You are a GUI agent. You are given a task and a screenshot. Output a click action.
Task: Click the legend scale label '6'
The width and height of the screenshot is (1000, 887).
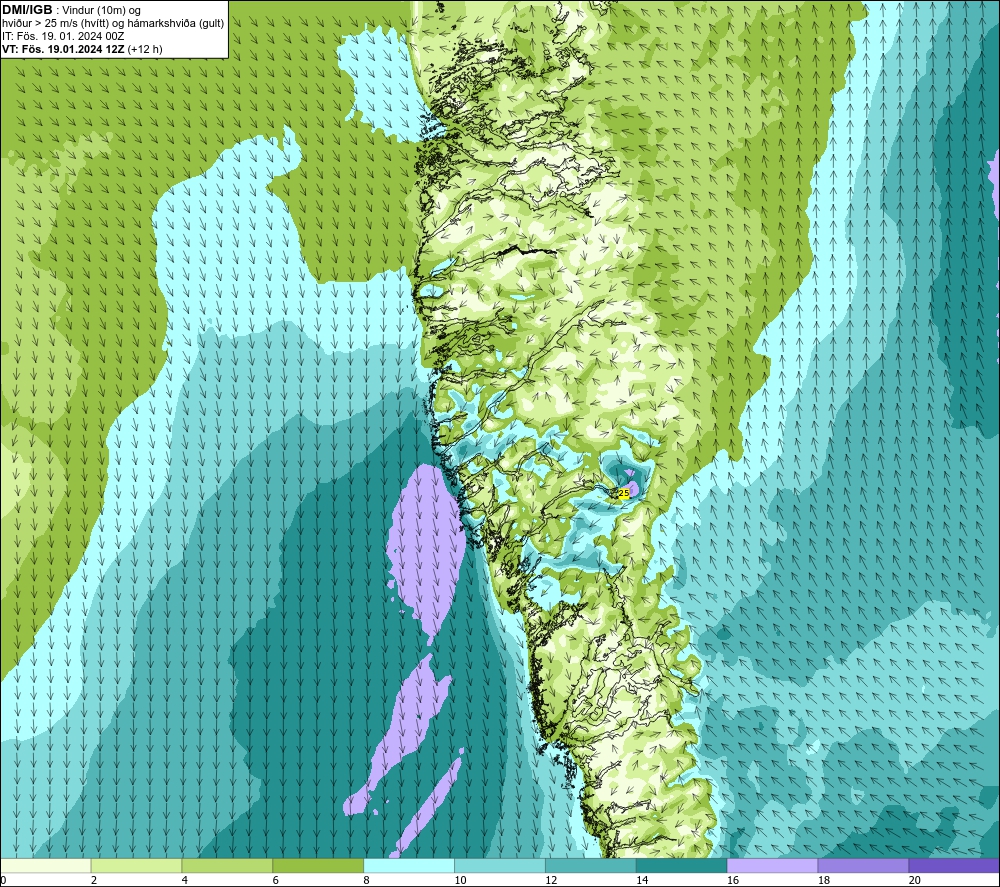[275, 880]
